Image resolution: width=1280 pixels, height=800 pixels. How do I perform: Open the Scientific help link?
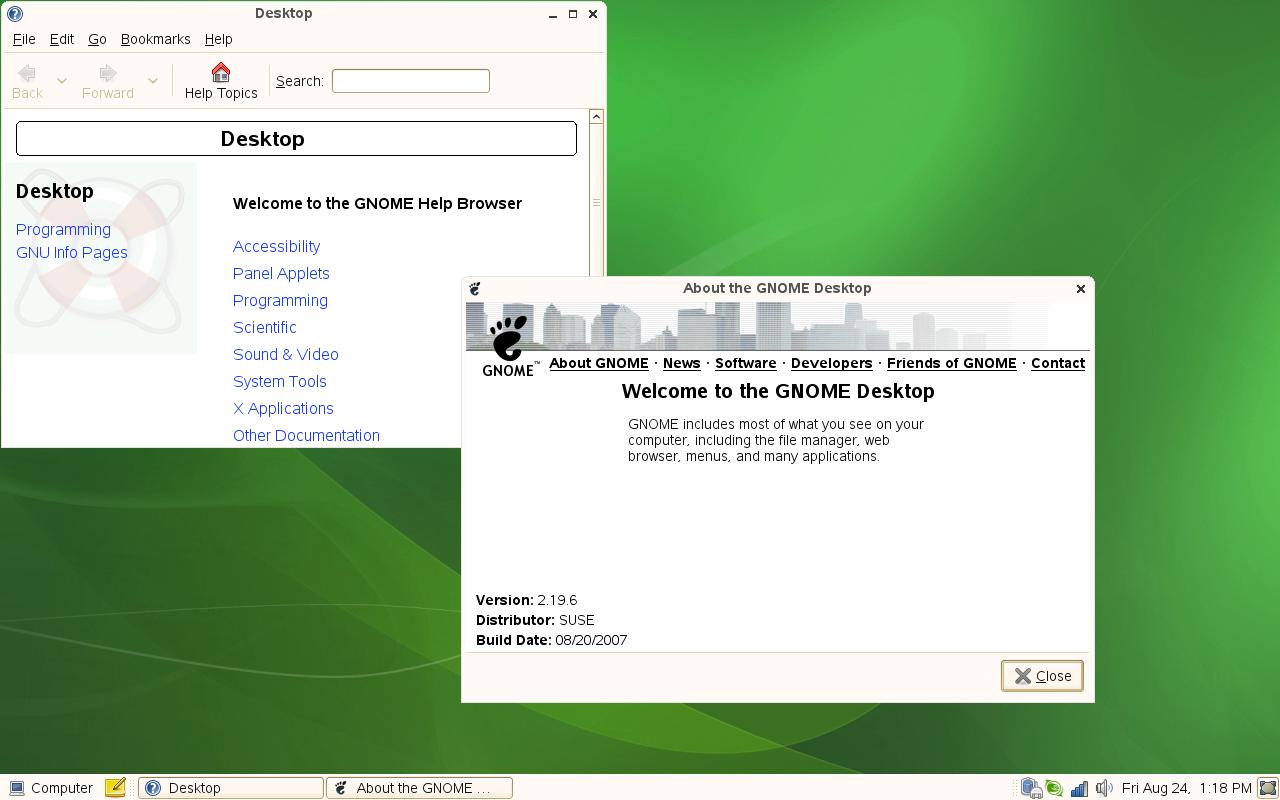264,327
